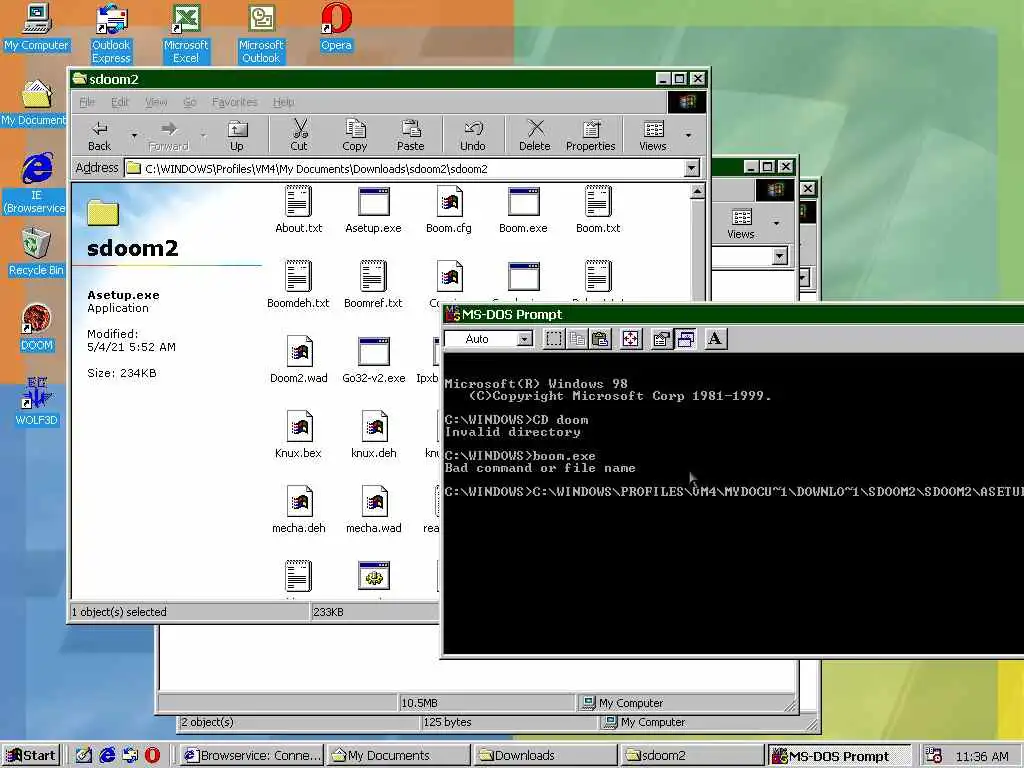Viewport: 1024px width, 768px height.
Task: Click scroll-up arrow of sdoom2 file list
Action: [x=697, y=191]
